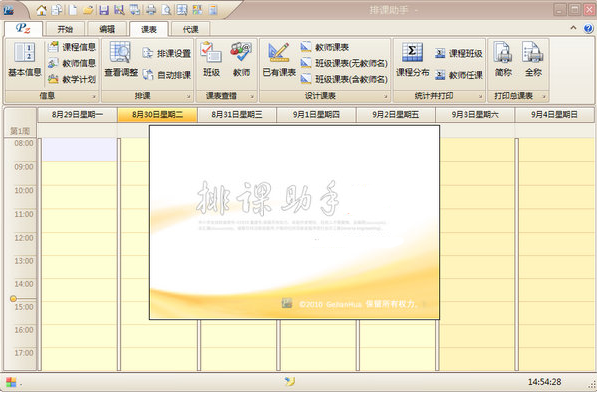The width and height of the screenshot is (597, 394).
Task: Click the pencil note icon in status bar
Action: click(289, 381)
